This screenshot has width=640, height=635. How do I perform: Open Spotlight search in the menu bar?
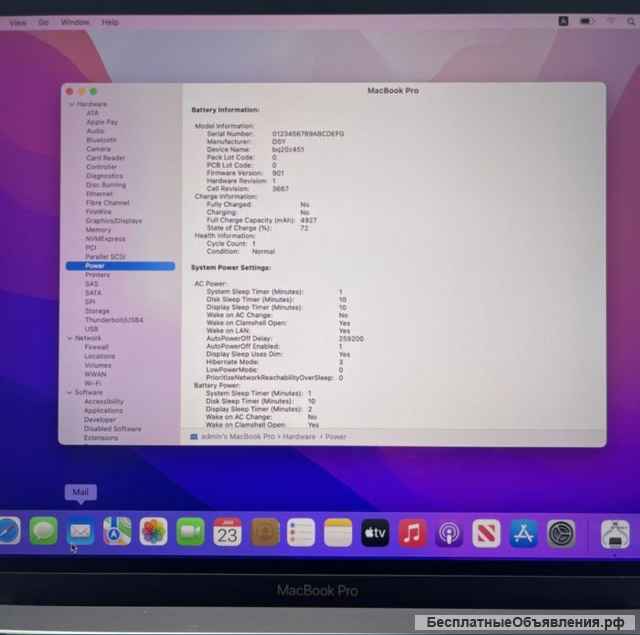tap(631, 22)
